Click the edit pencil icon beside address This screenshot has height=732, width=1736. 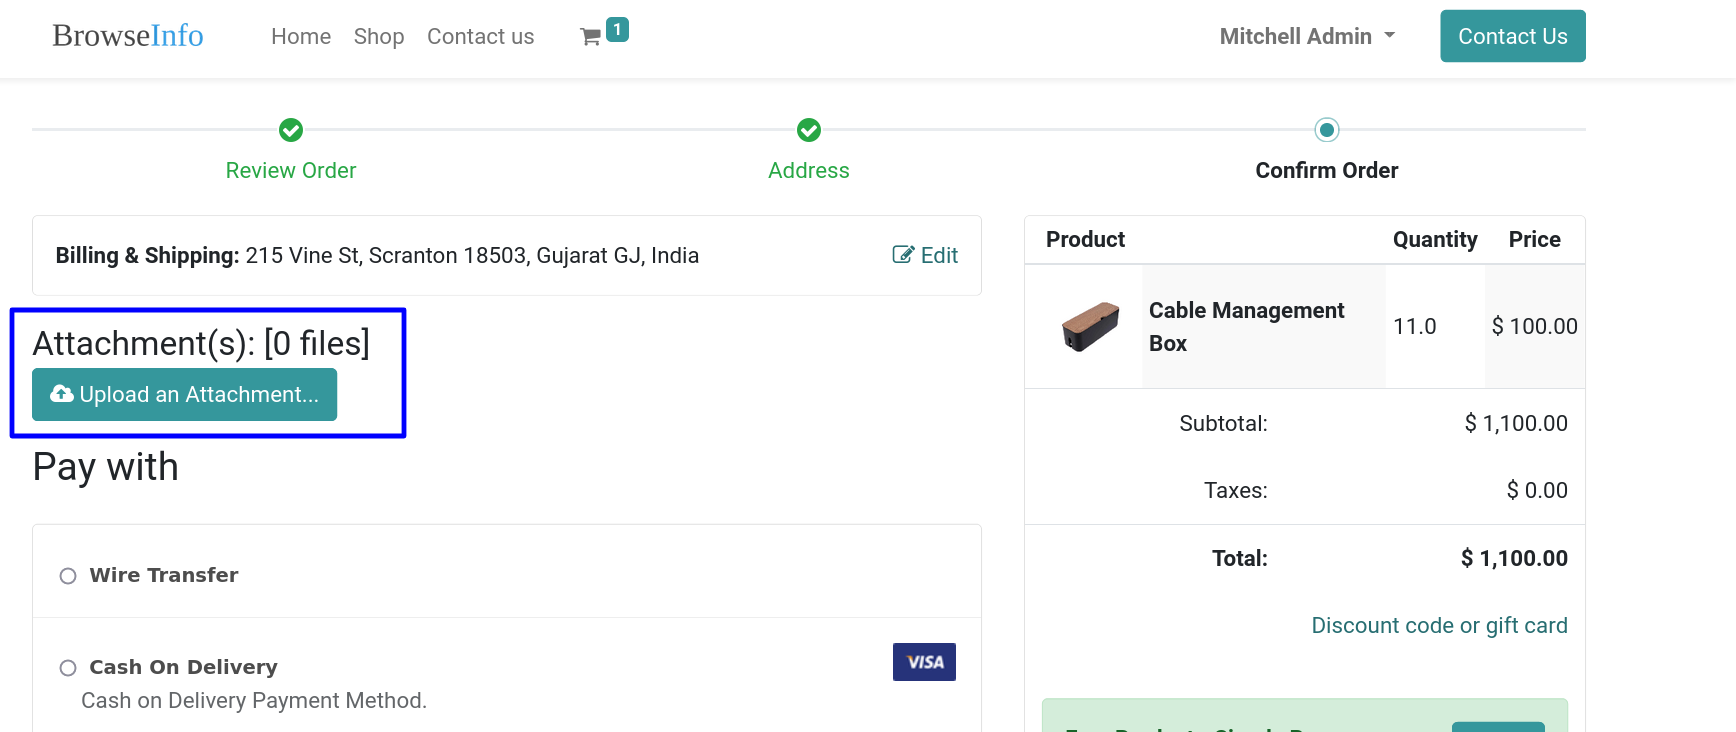pos(903,255)
